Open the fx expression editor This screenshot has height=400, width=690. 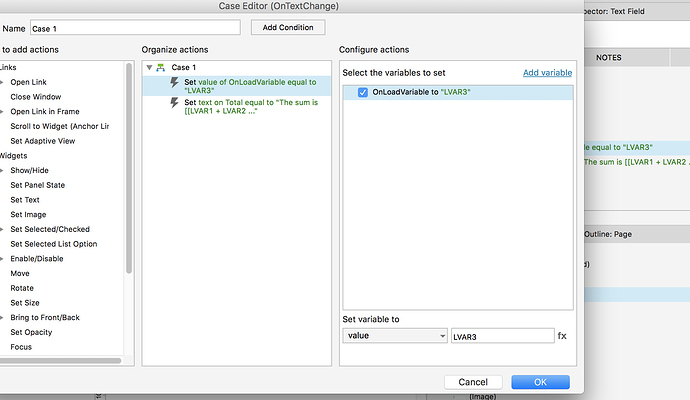coord(562,336)
